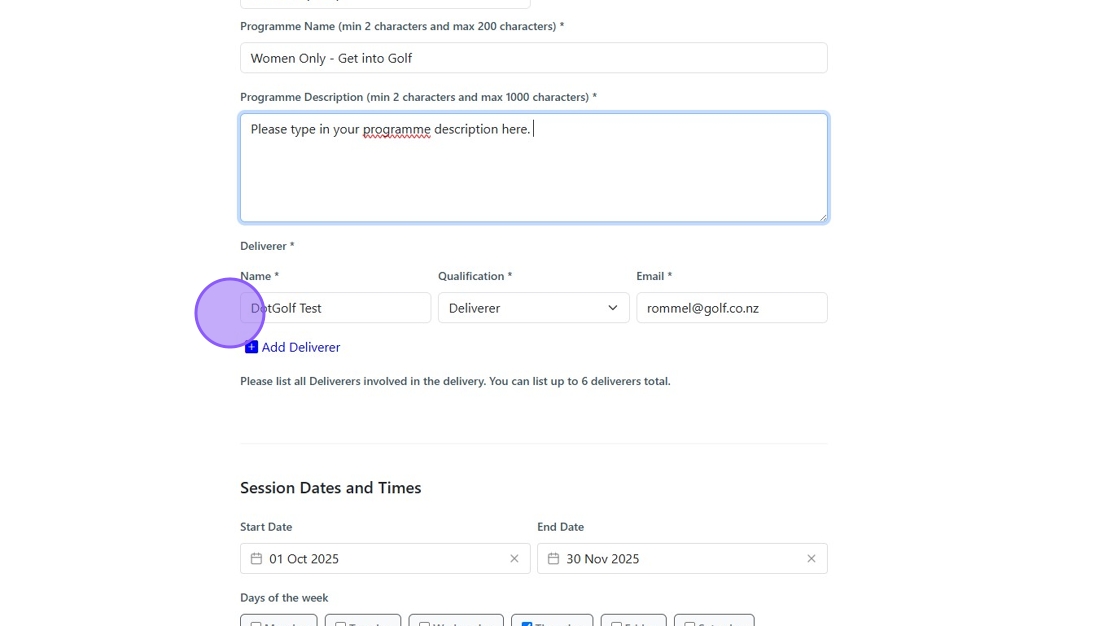The height and width of the screenshot is (626, 1120).
Task: Focus the Programme Name field
Action: (x=533, y=58)
